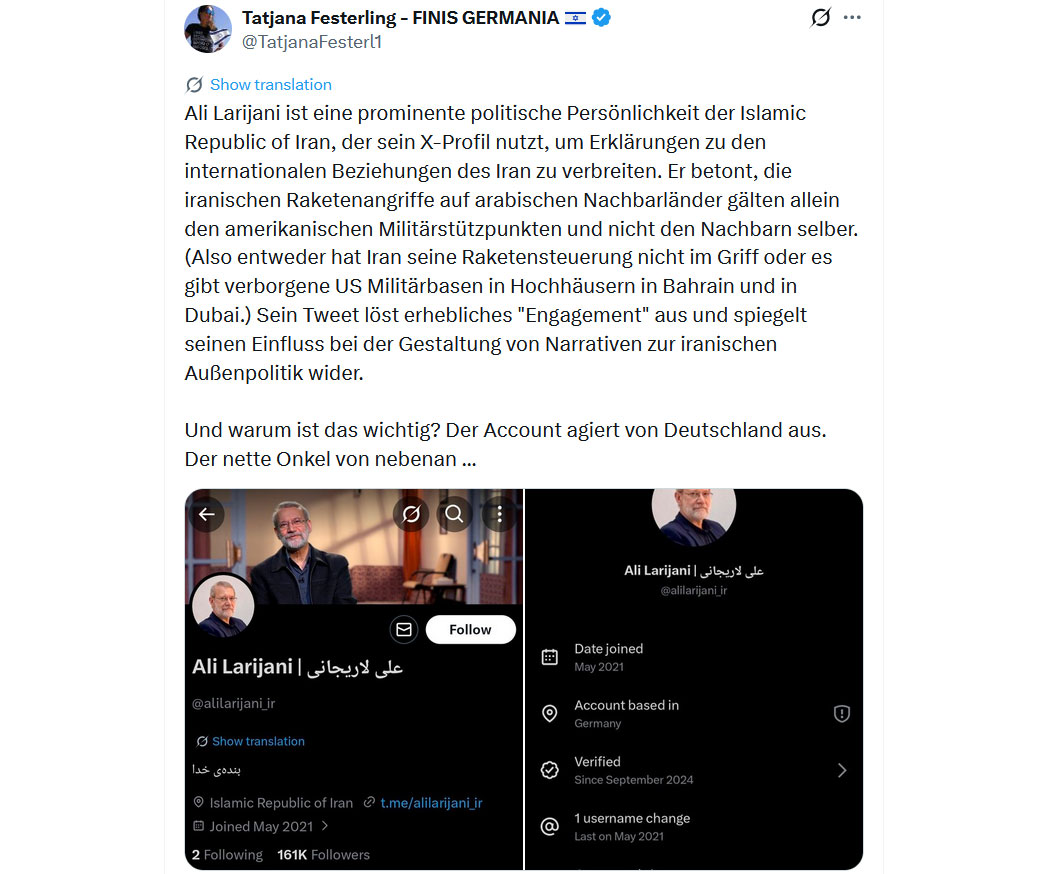
Task: Click the @ icon beside username change
Action: click(549, 826)
